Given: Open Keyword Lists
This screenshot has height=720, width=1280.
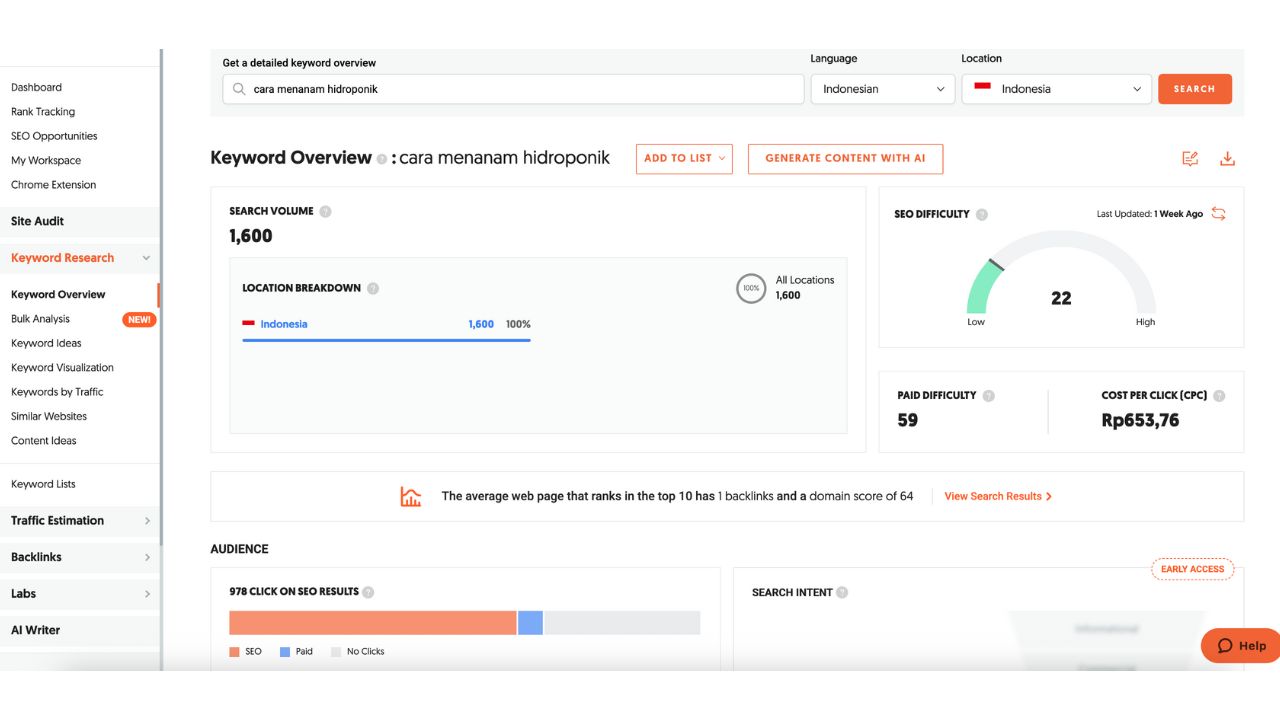Looking at the screenshot, I should [43, 484].
